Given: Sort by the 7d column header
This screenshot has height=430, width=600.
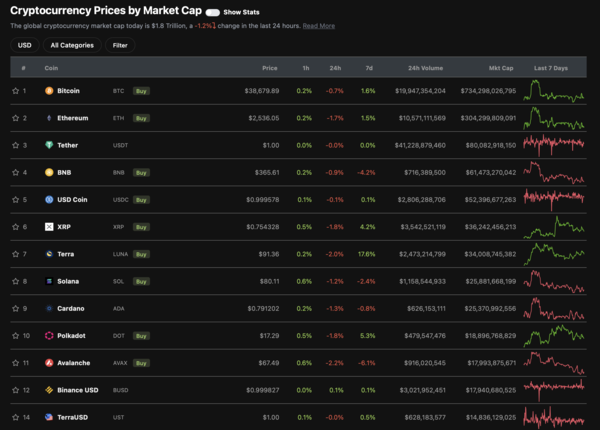Looking at the screenshot, I should coord(369,68).
